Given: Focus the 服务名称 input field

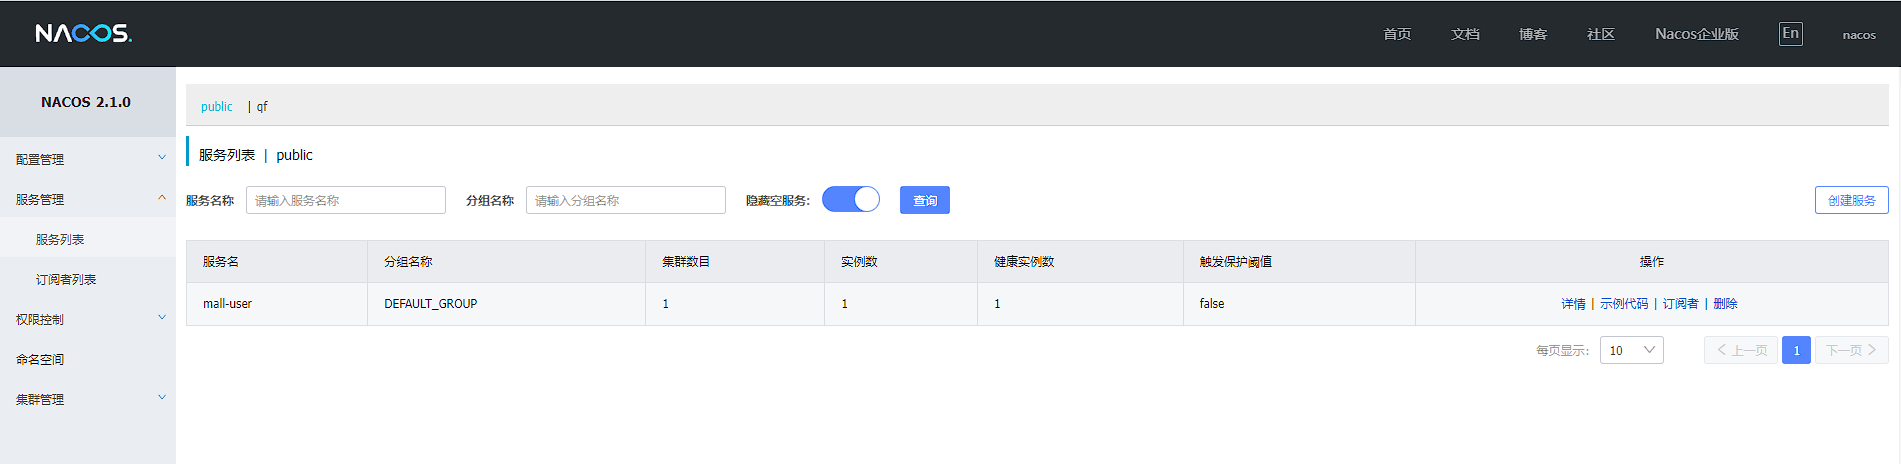Looking at the screenshot, I should tap(346, 200).
